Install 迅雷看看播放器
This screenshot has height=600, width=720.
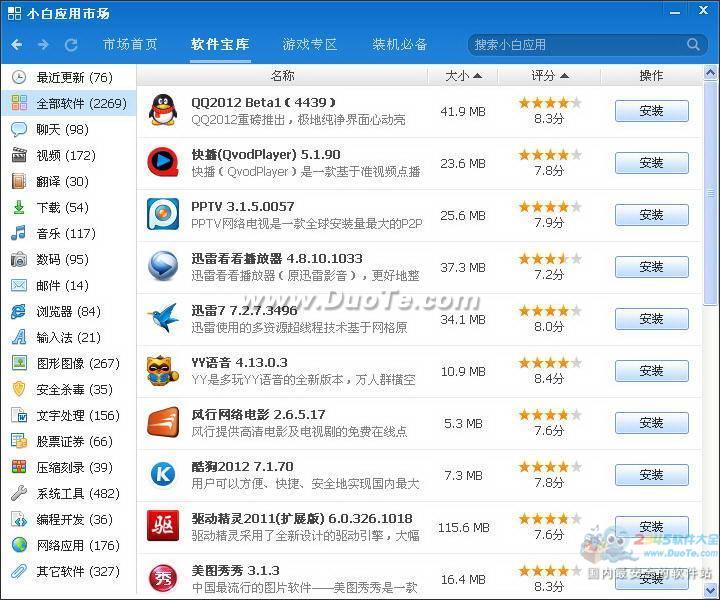tap(652, 267)
